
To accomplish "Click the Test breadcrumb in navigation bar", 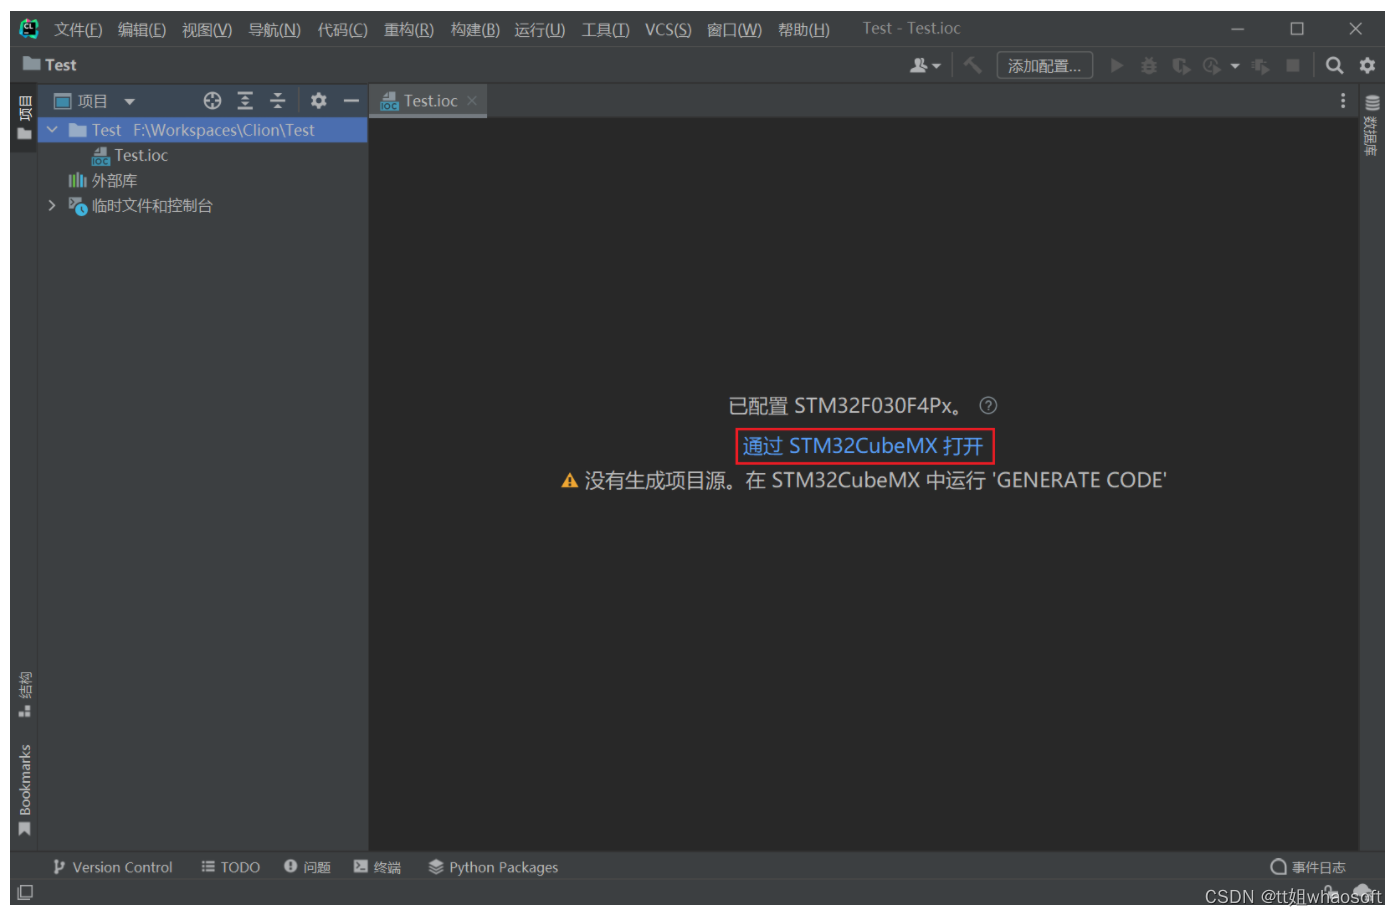I will click(49, 65).
